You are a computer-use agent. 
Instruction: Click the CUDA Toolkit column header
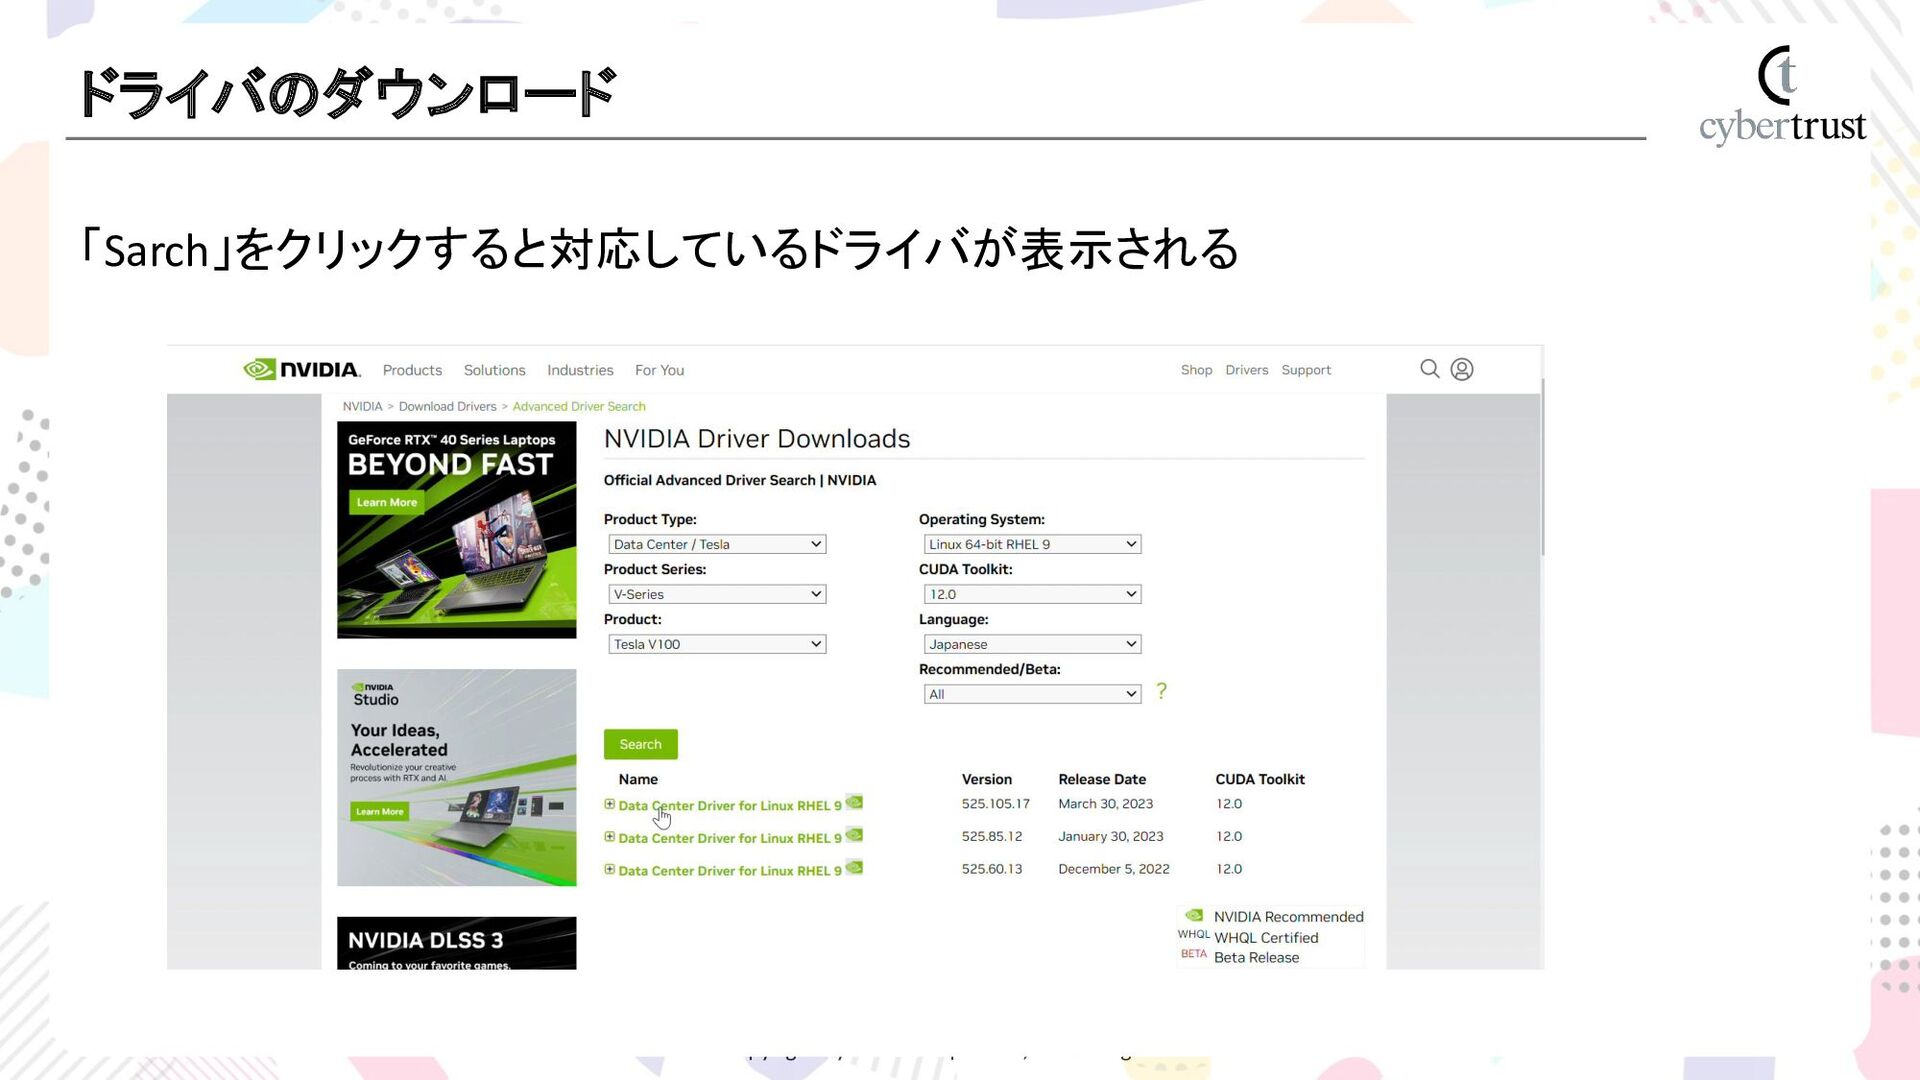[x=1260, y=779]
